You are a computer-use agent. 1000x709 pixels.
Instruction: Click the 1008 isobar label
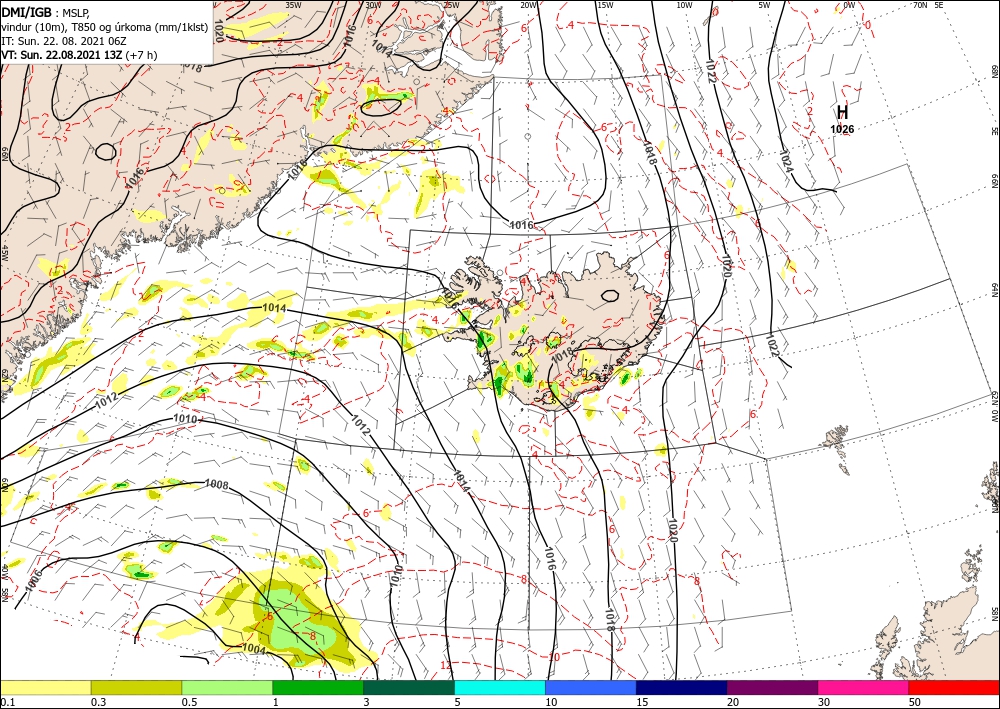216,485
